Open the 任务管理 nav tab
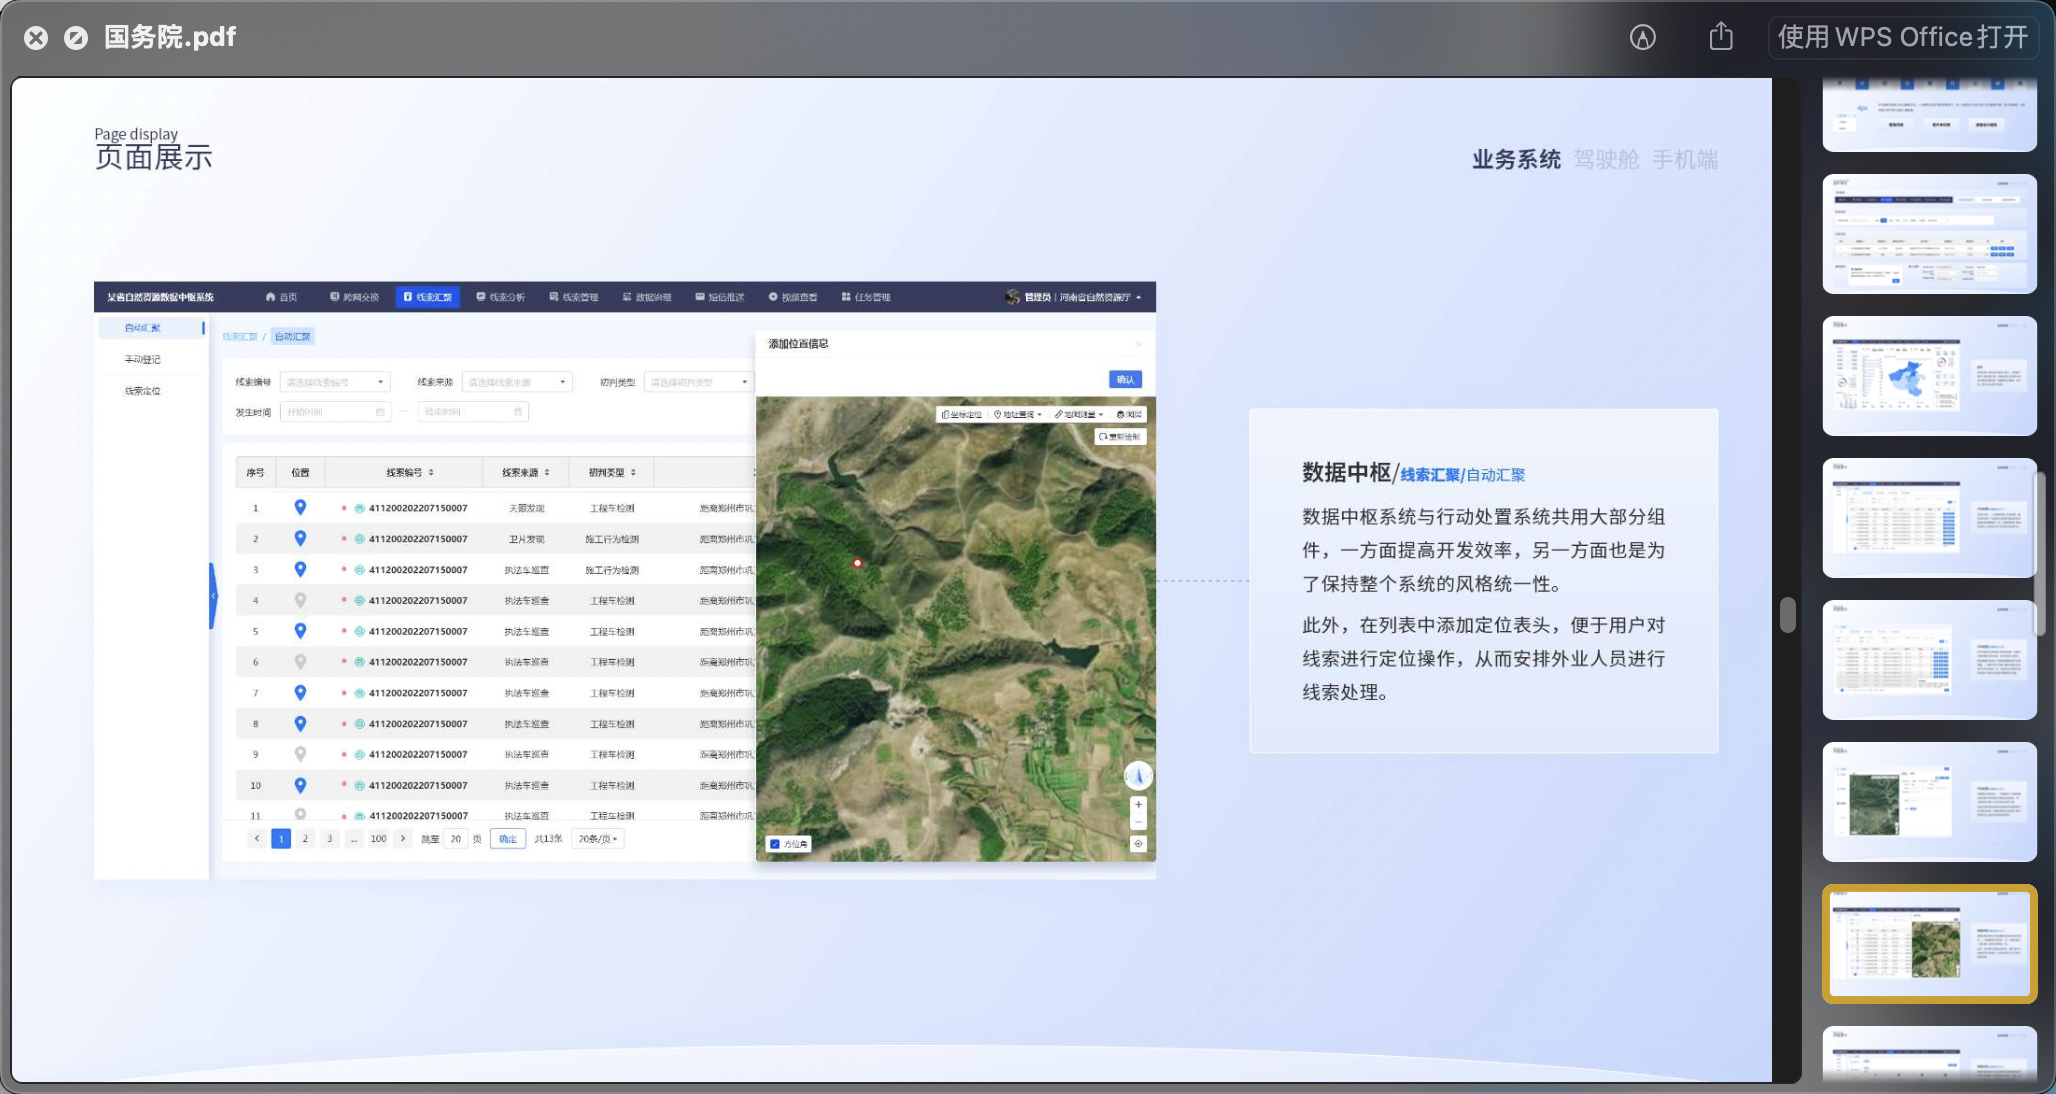The height and width of the screenshot is (1094, 2056). tap(866, 297)
